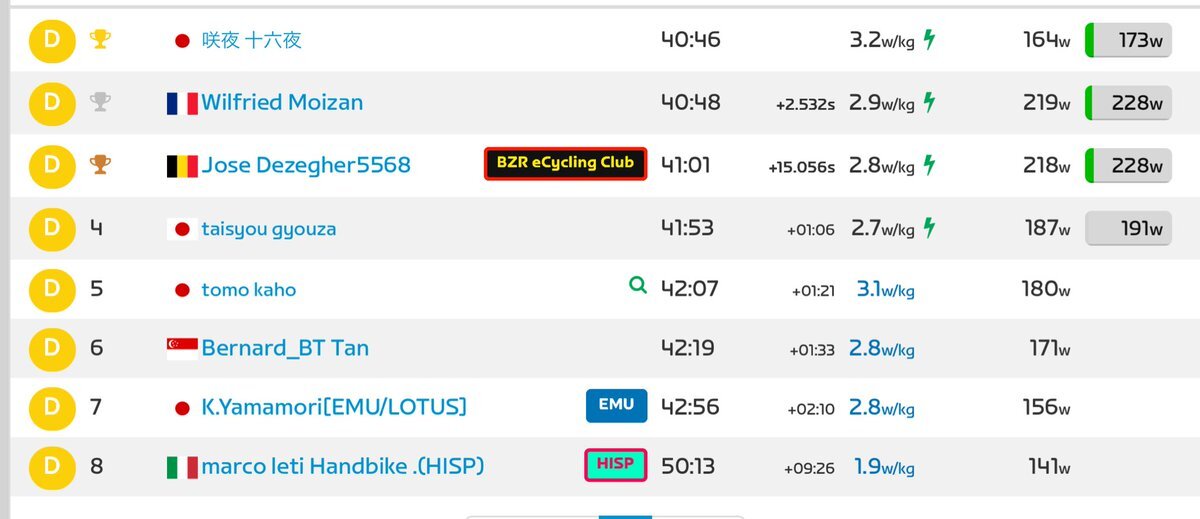1200x519 pixels.
Task: Click the 1.9w/kg value for marco leti
Action: [x=885, y=467]
